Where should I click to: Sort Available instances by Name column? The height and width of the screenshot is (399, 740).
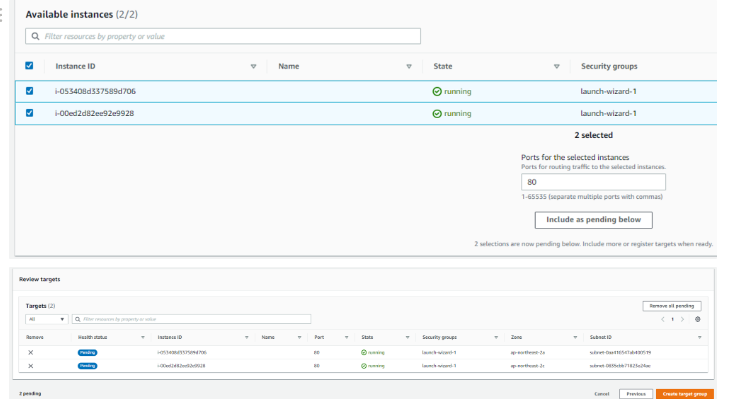coord(409,67)
